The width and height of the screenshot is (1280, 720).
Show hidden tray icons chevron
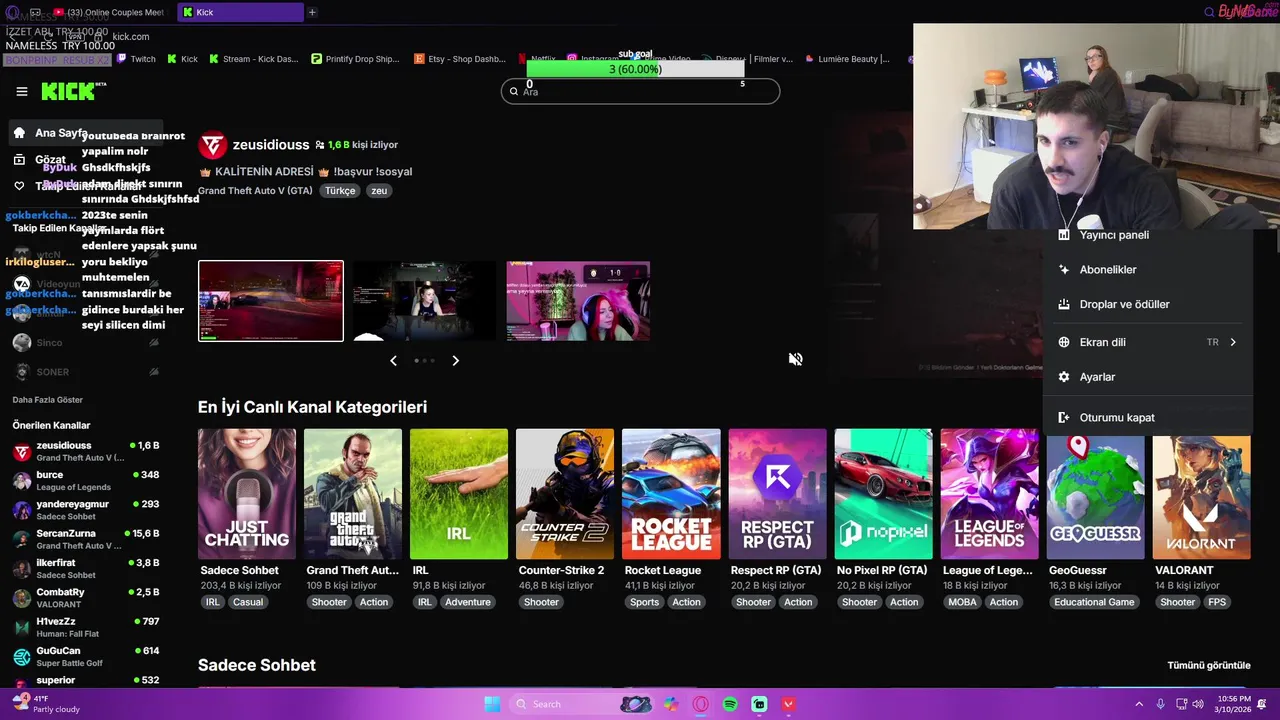(x=1139, y=704)
